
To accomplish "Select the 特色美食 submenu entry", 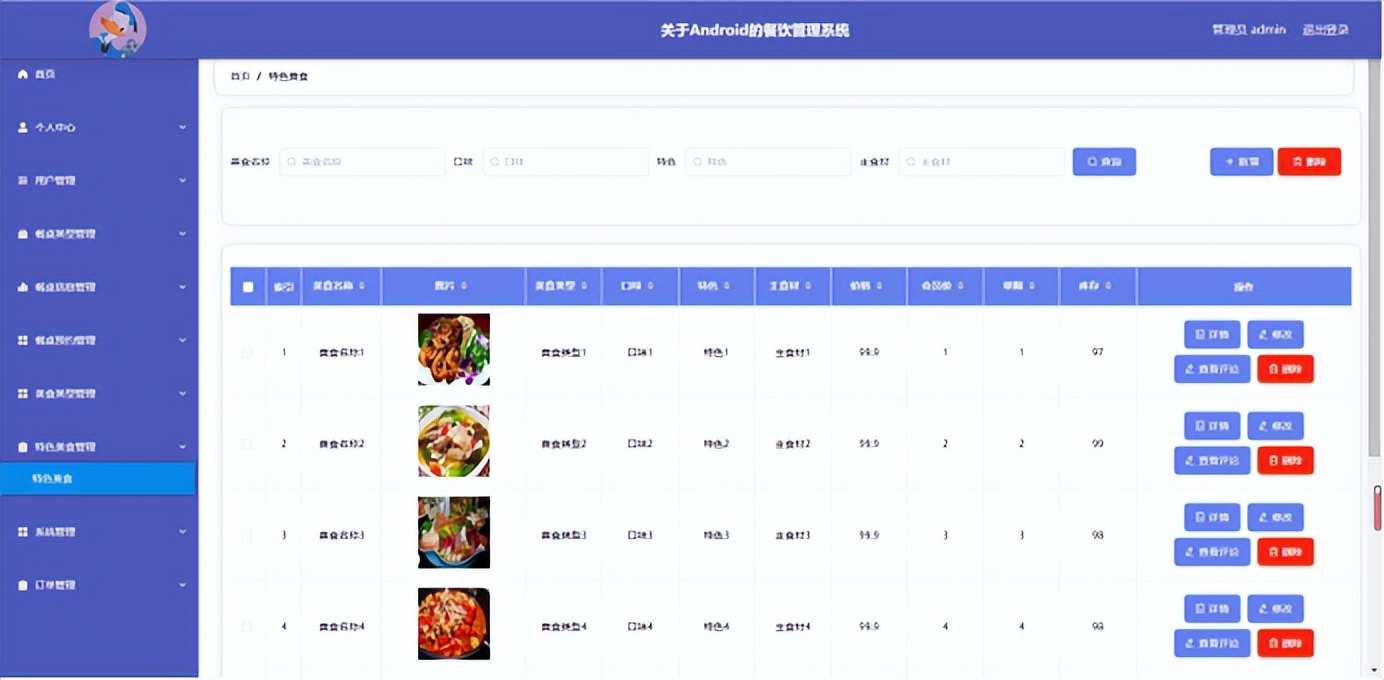I will coord(97,478).
